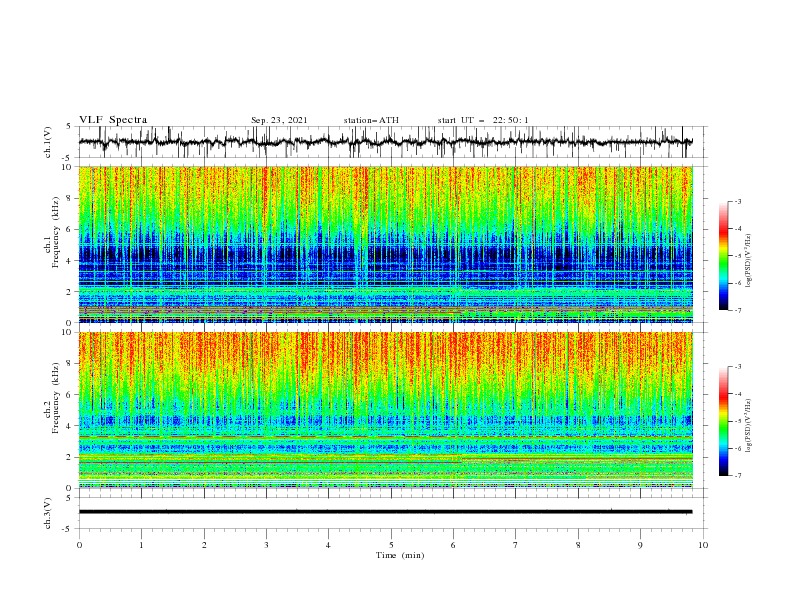The width and height of the screenshot is (792, 612).
Task: Click time axis tick label '10'
Action: [x=703, y=545]
